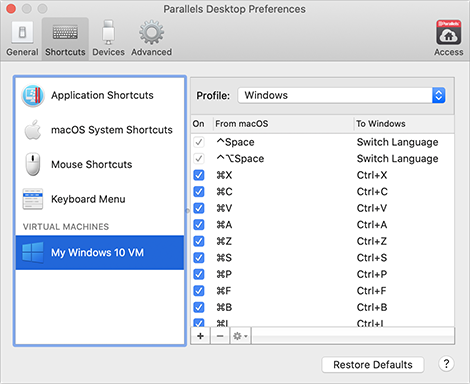Toggle checkbox for ⌘B shortcut

click(x=199, y=307)
